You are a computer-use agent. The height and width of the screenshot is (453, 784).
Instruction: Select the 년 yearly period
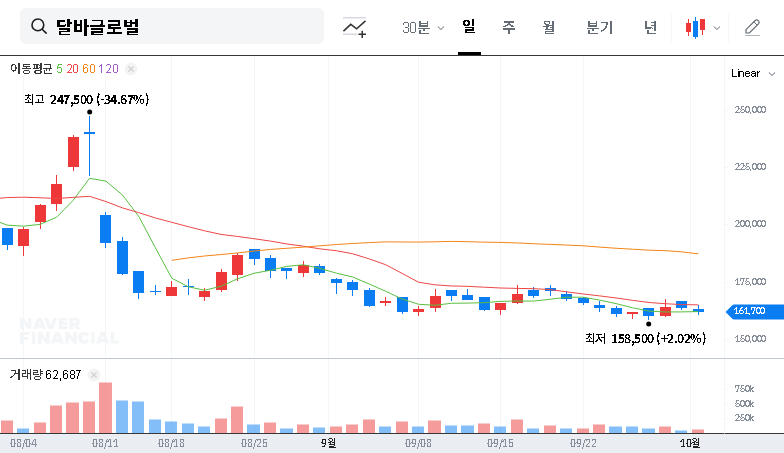point(651,27)
